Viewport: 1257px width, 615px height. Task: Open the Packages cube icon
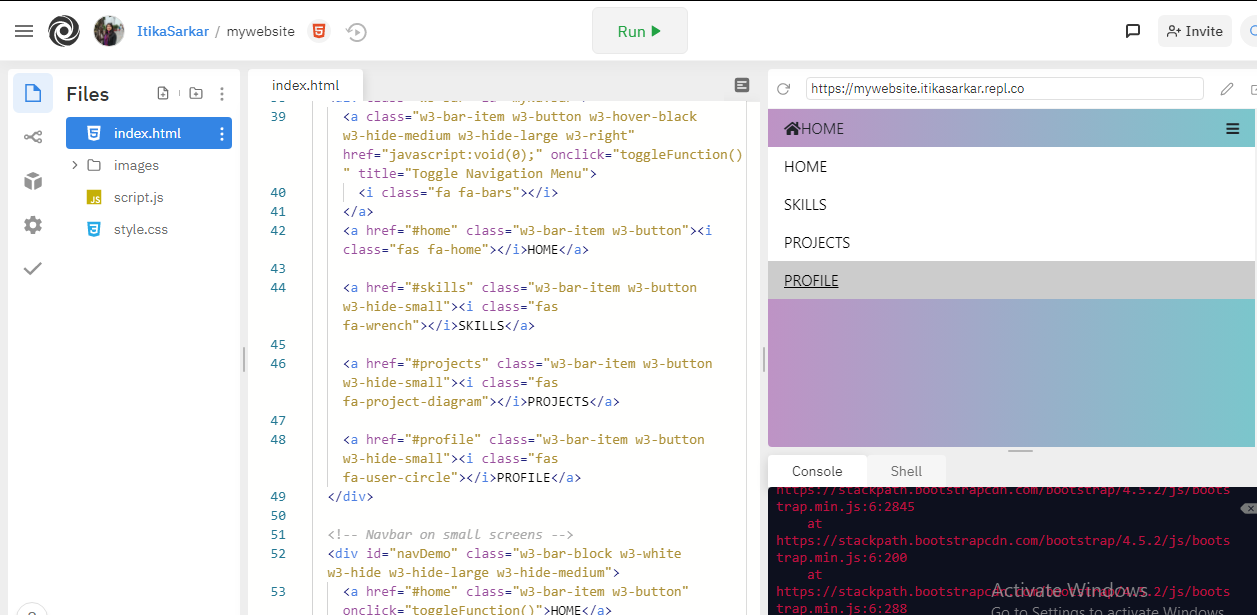33,181
